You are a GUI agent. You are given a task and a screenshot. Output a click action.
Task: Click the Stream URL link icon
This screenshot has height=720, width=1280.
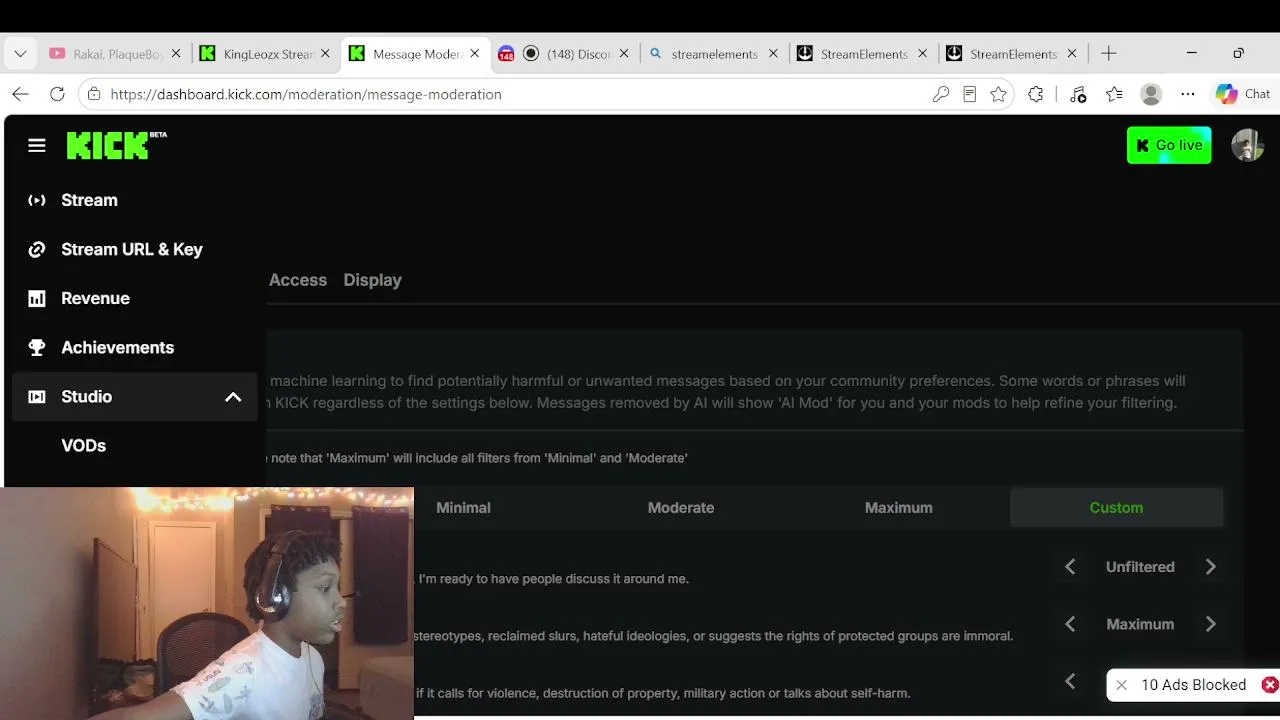click(37, 249)
